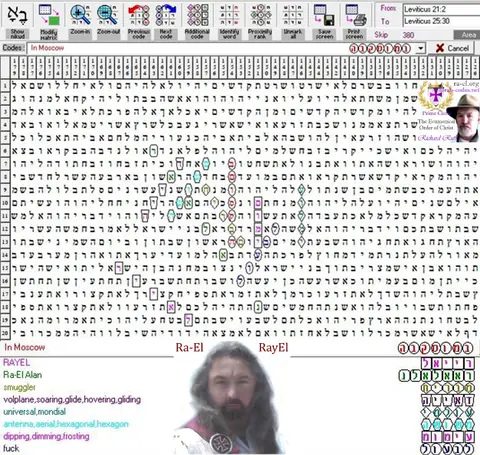The width and height of the screenshot is (480, 455).
Task: Go to the Next code
Action: click(x=166, y=15)
